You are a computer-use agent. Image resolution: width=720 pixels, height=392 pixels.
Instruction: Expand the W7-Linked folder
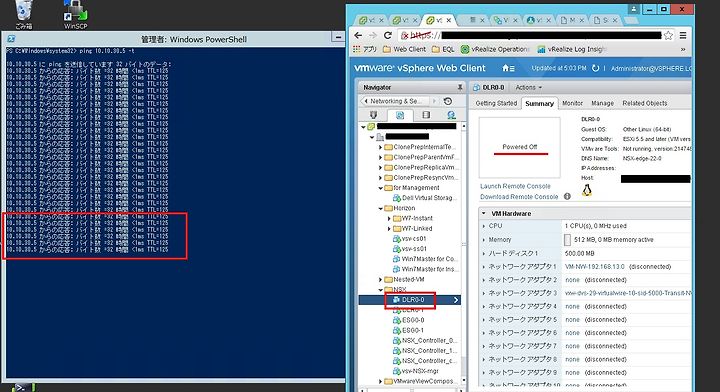click(x=389, y=229)
